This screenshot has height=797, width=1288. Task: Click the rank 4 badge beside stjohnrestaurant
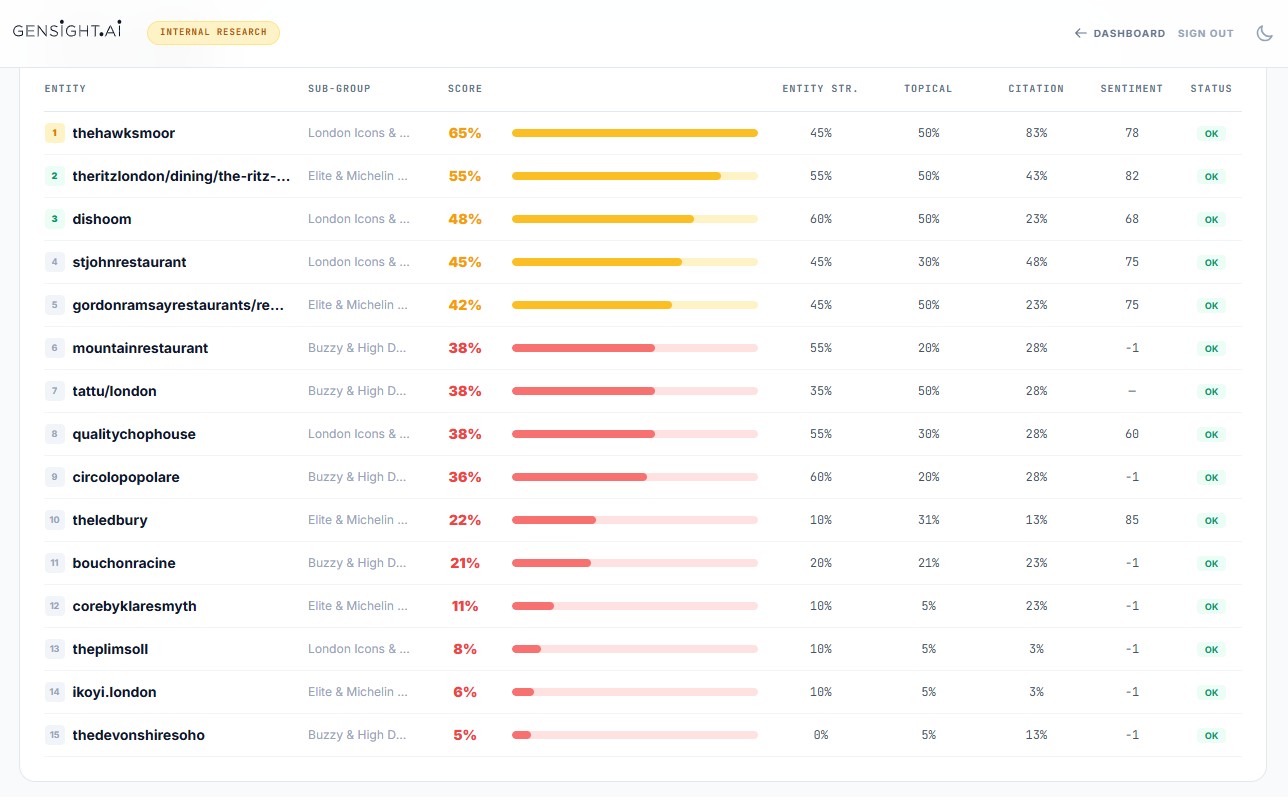(x=55, y=262)
